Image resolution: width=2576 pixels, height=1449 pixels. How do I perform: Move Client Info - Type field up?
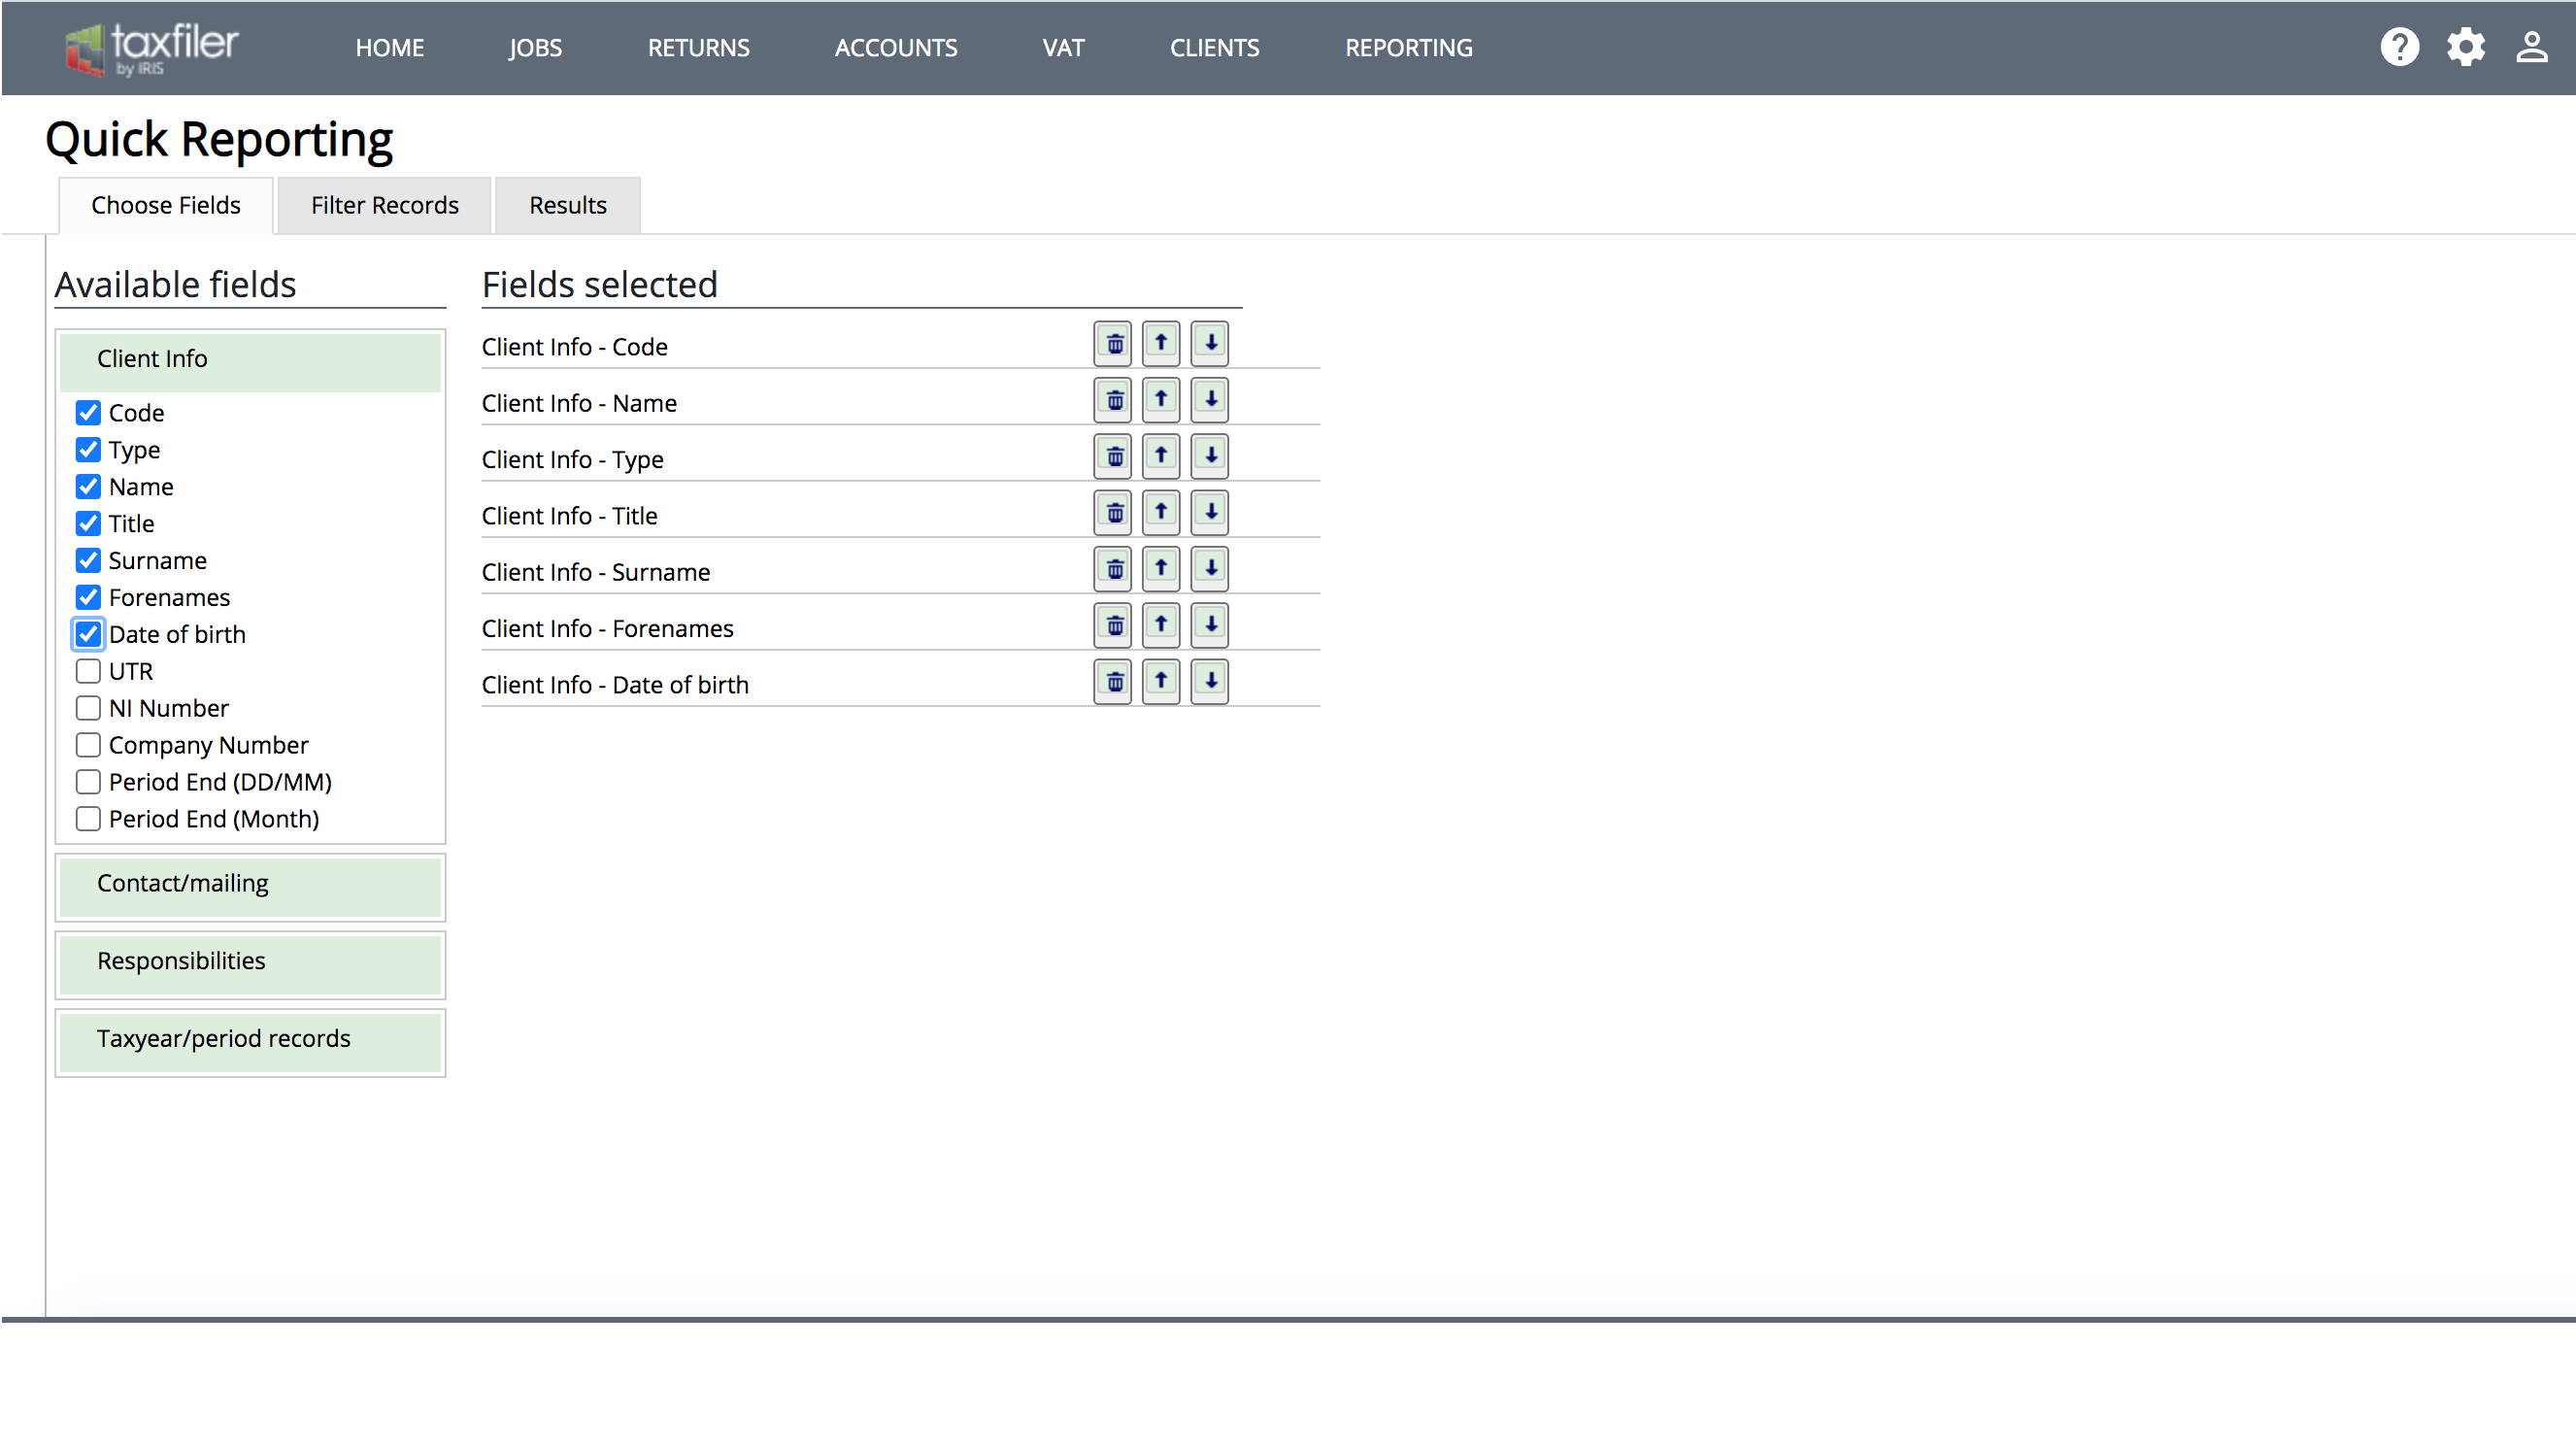coord(1161,456)
